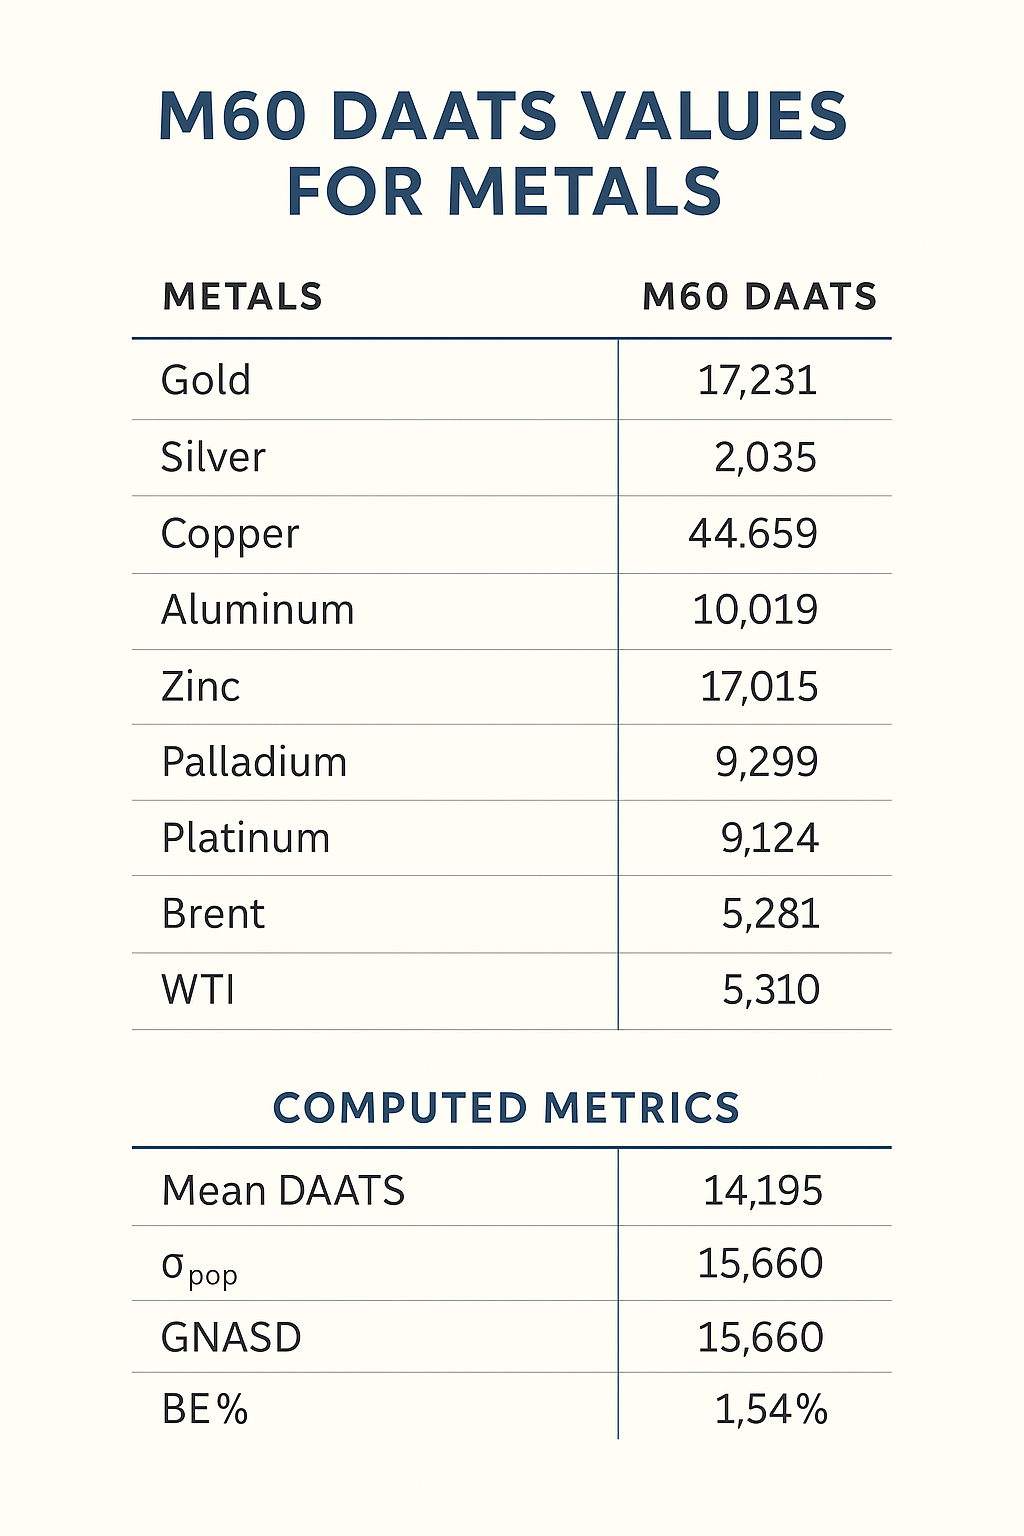This screenshot has height=1536, width=1024.
Task: Select the Aluminum row label
Action: point(258,610)
